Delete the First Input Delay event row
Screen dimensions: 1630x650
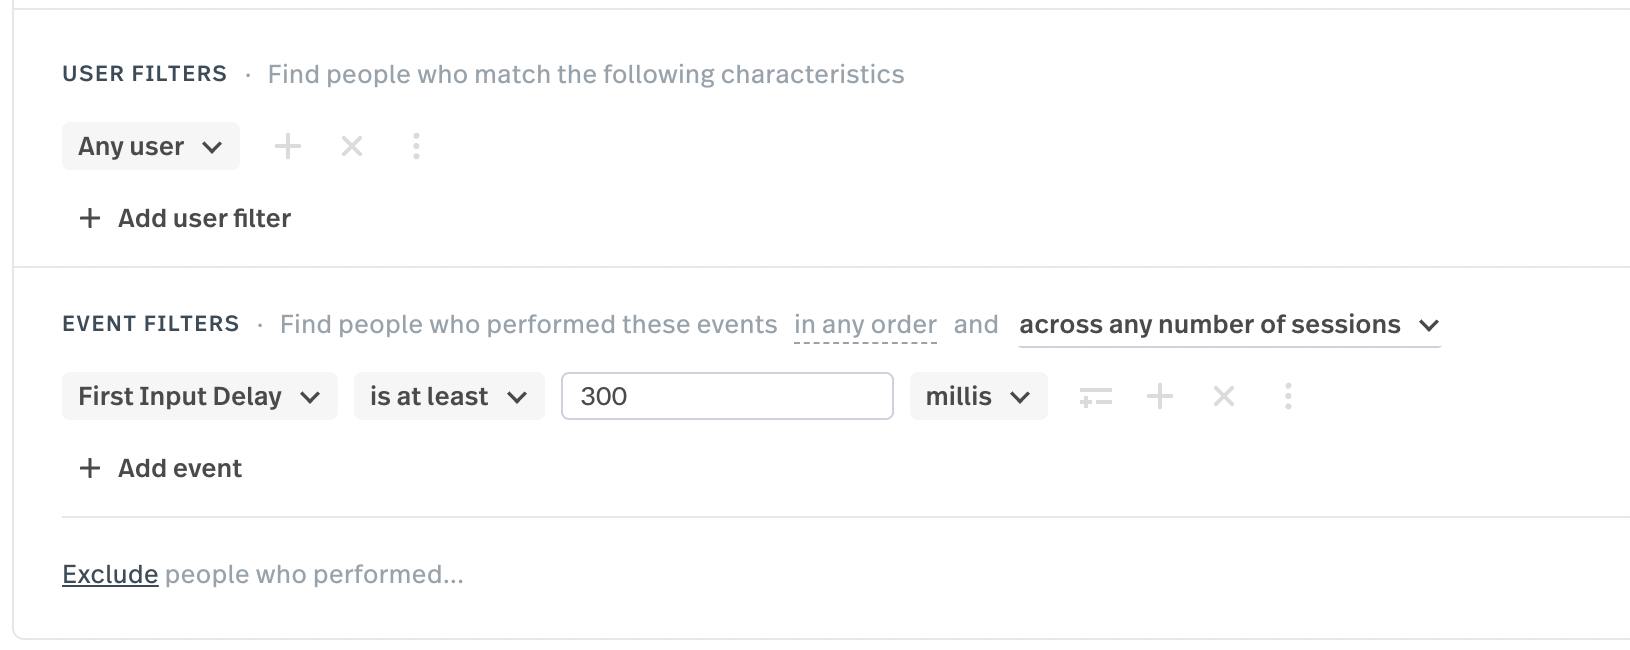[x=1224, y=397]
